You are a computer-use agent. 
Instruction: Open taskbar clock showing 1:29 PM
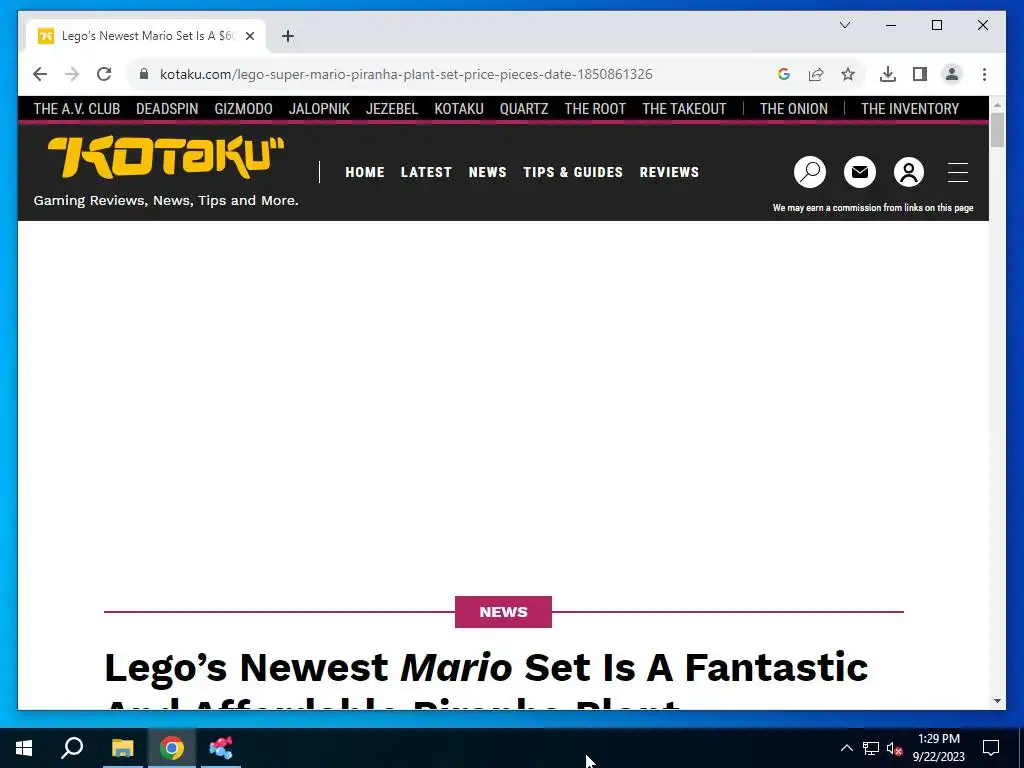click(938, 748)
